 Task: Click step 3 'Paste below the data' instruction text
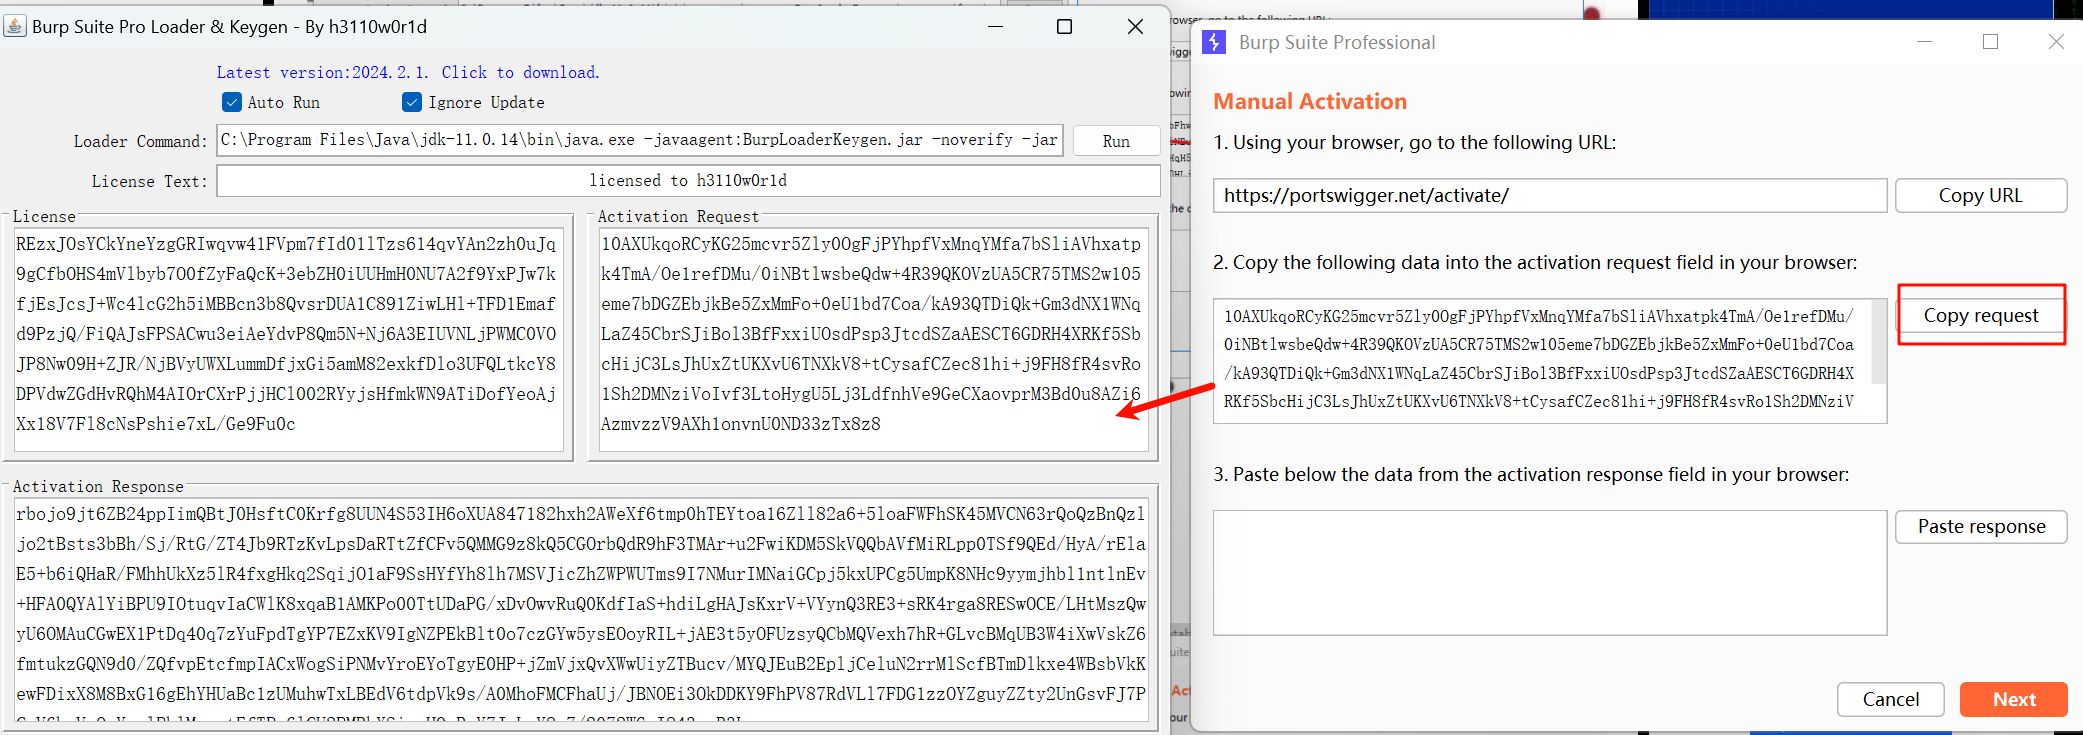point(1531,474)
